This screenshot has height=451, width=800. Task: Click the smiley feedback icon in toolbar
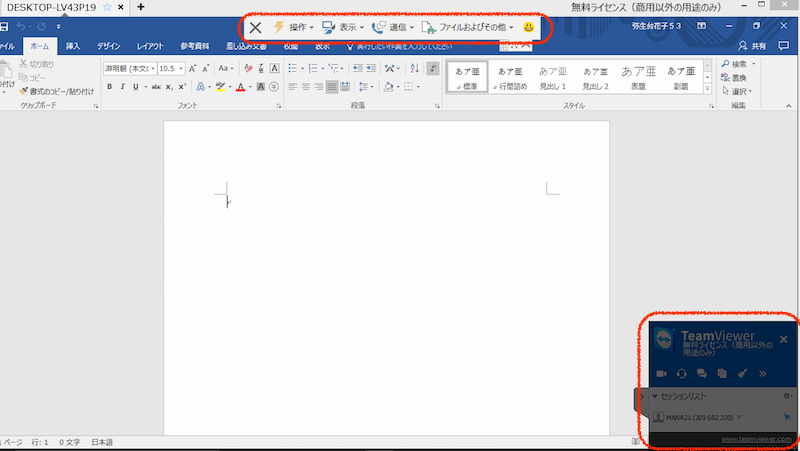coord(528,27)
